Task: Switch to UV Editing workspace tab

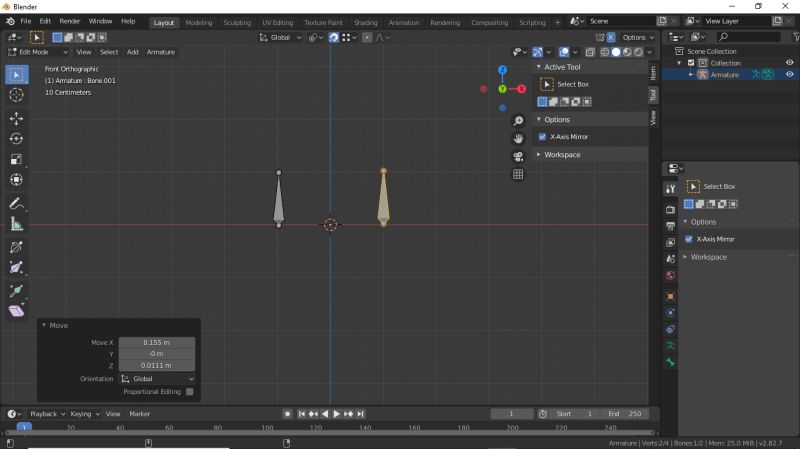Action: (278, 22)
